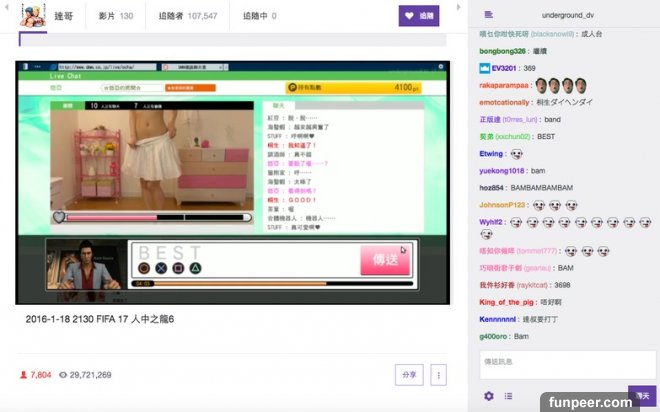Click the heart icon on the follow button
660x412 pixels.
pyautogui.click(x=409, y=16)
